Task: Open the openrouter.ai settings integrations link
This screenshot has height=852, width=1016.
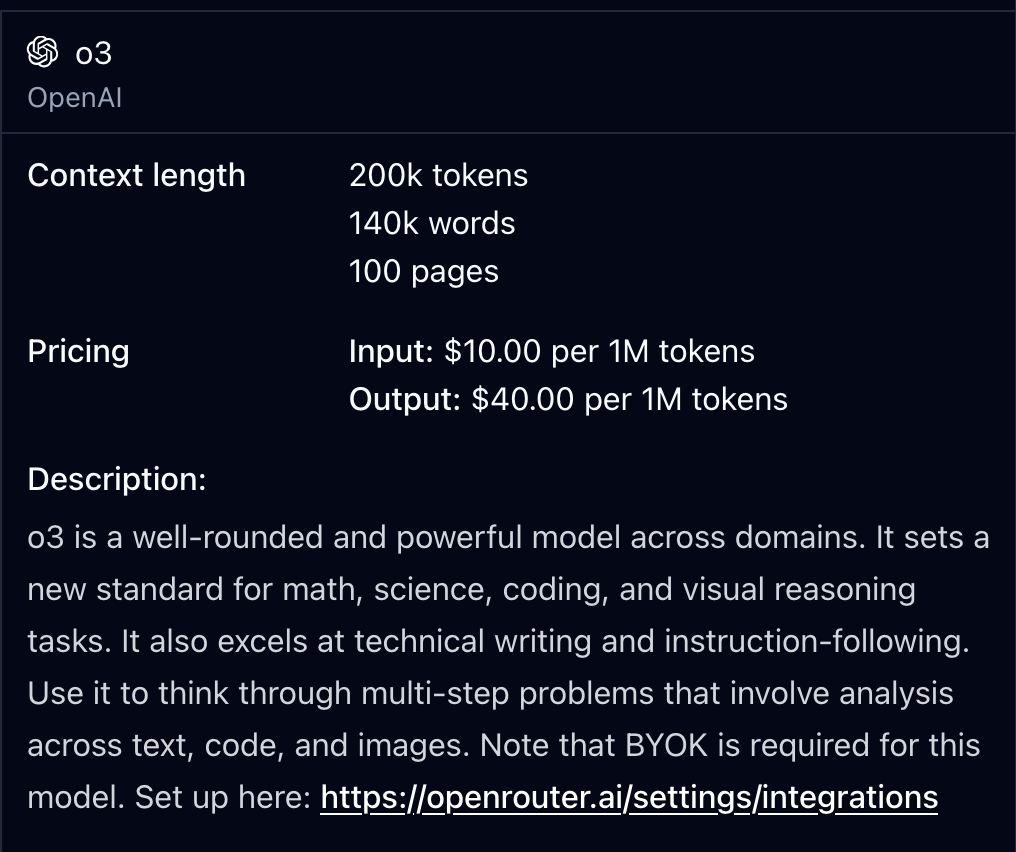Action: (x=629, y=798)
